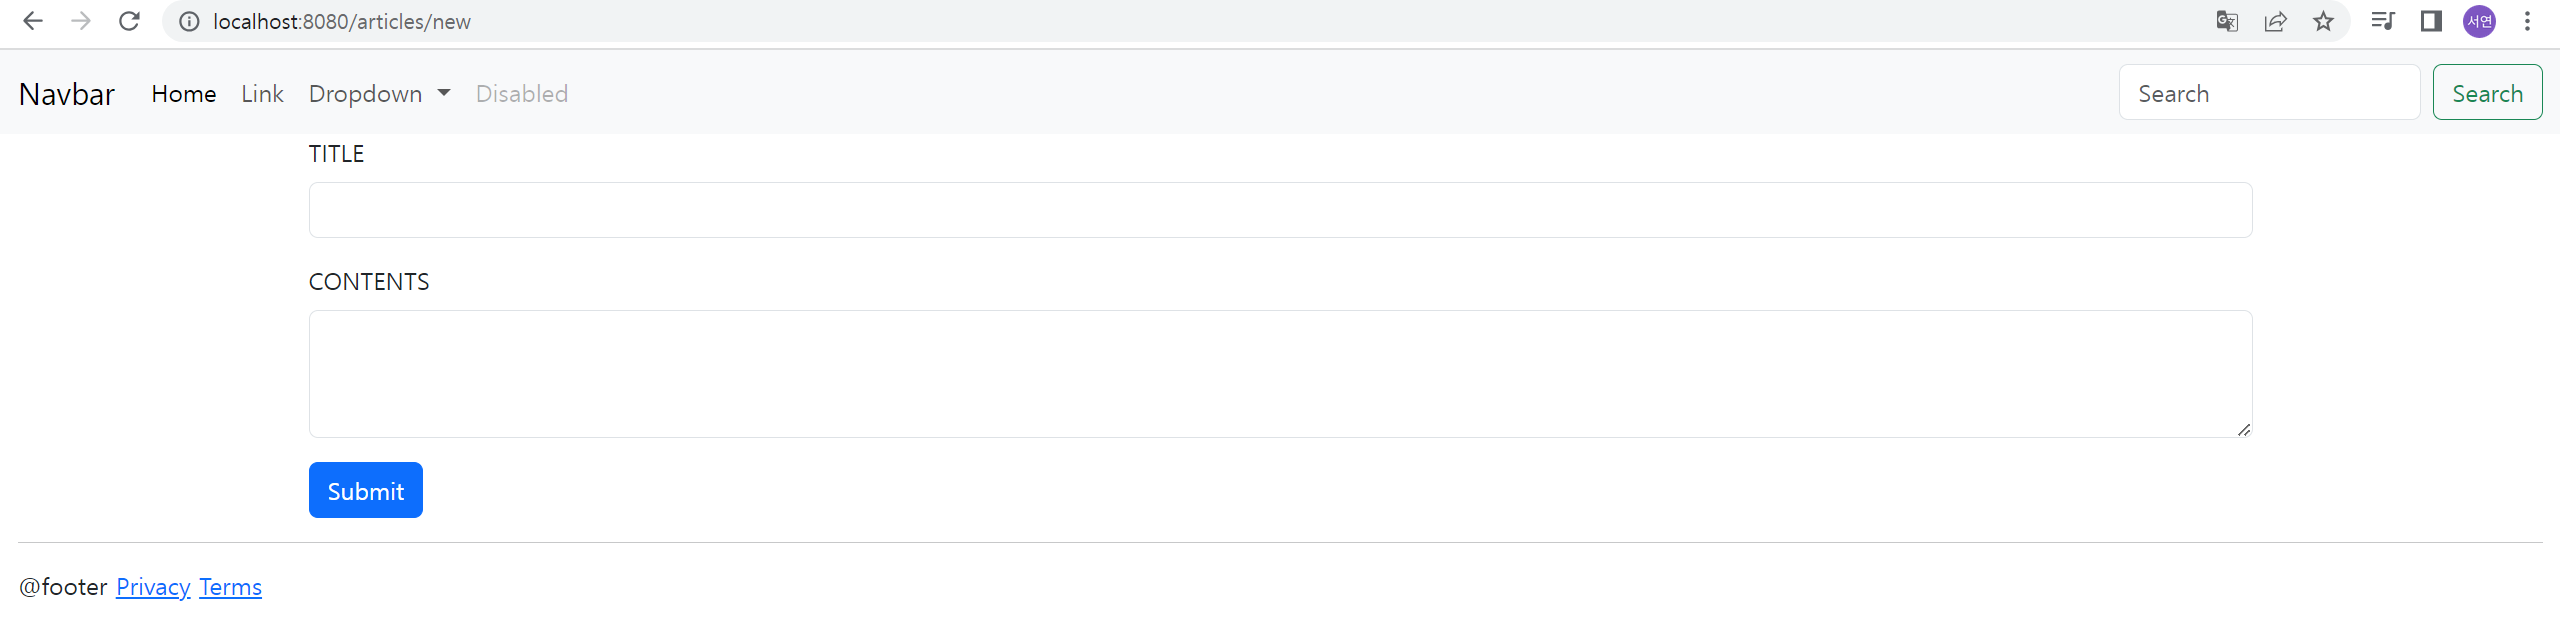2560x625 pixels.
Task: Focus the navbar Search input field
Action: pos(2269,92)
